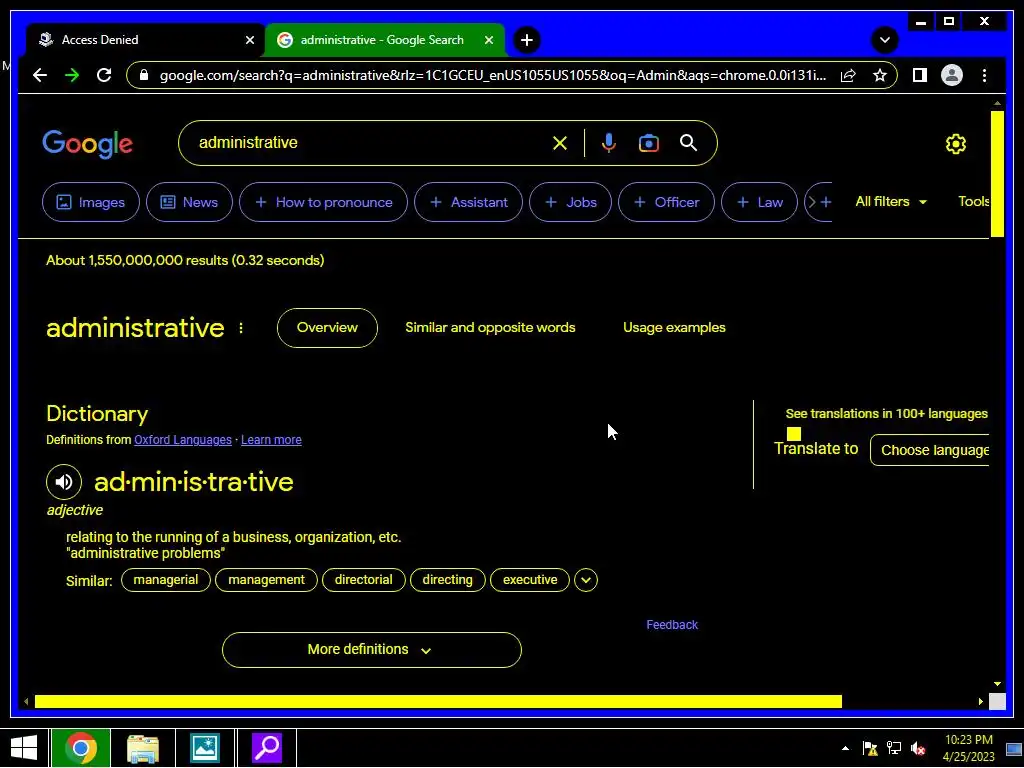
Task: Click the share page icon in address bar
Action: click(848, 76)
